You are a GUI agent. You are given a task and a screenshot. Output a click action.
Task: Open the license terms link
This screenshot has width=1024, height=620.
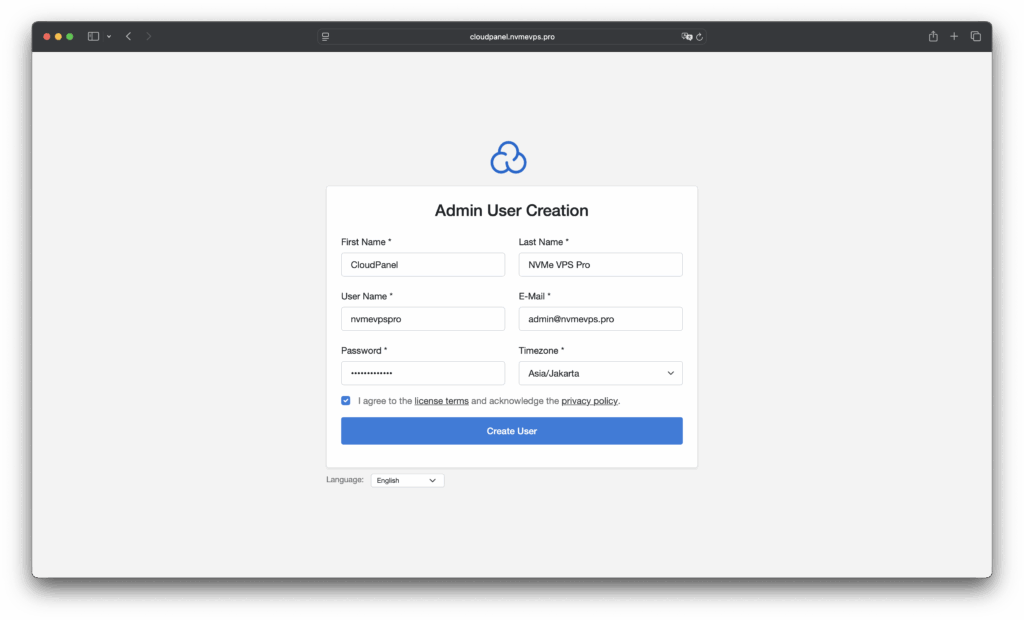tap(441, 401)
